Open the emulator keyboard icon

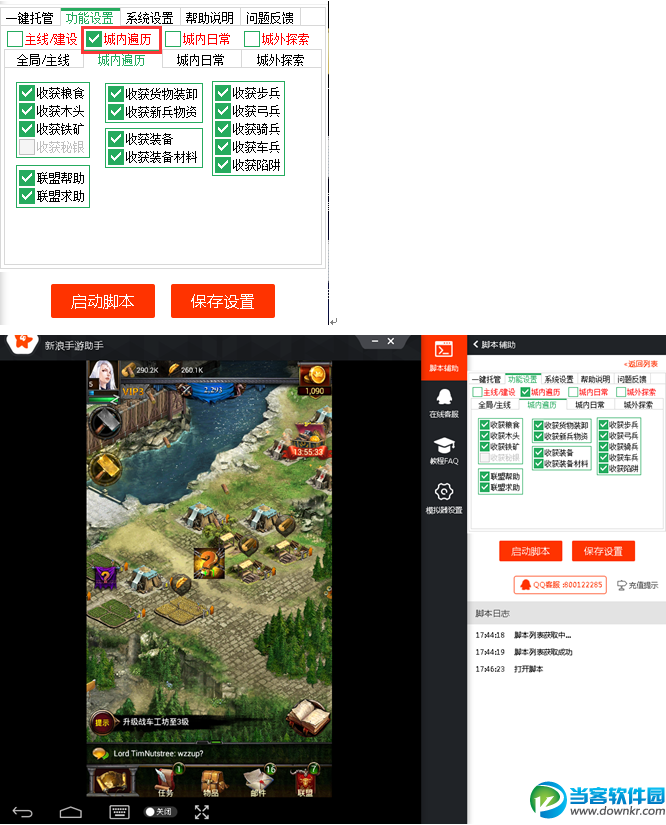click(x=119, y=812)
